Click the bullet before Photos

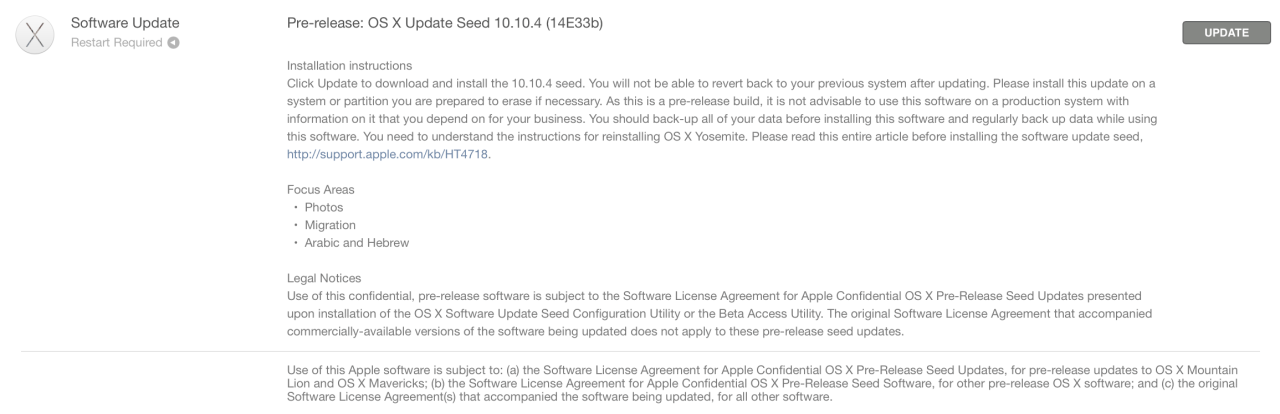296,207
